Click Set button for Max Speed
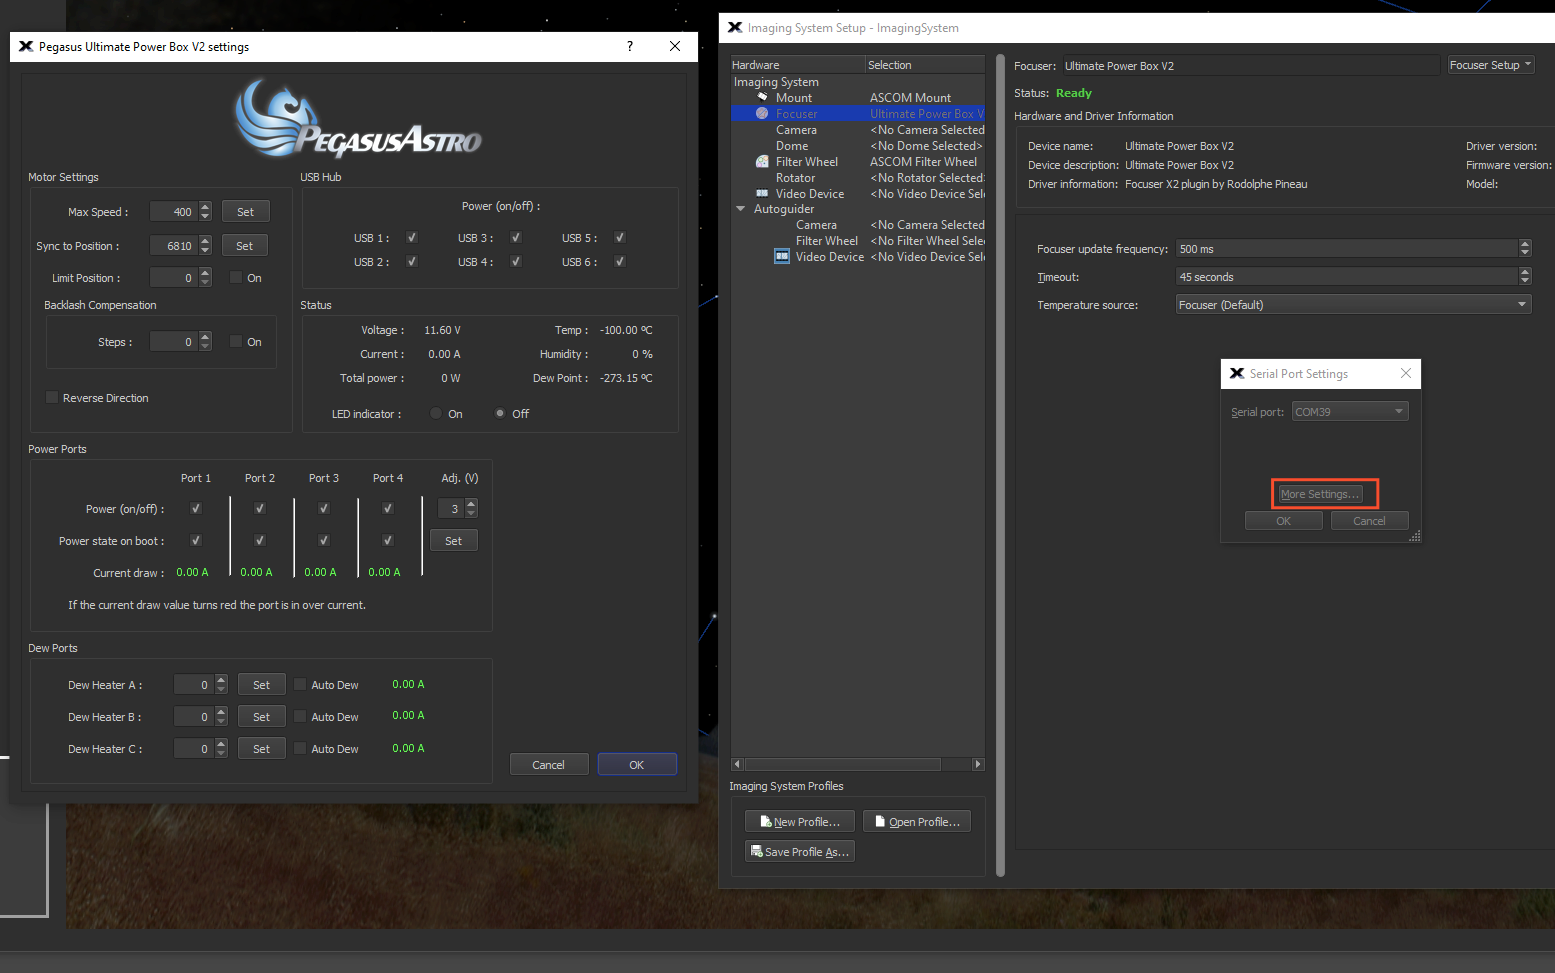The height and width of the screenshot is (973, 1555). (245, 211)
